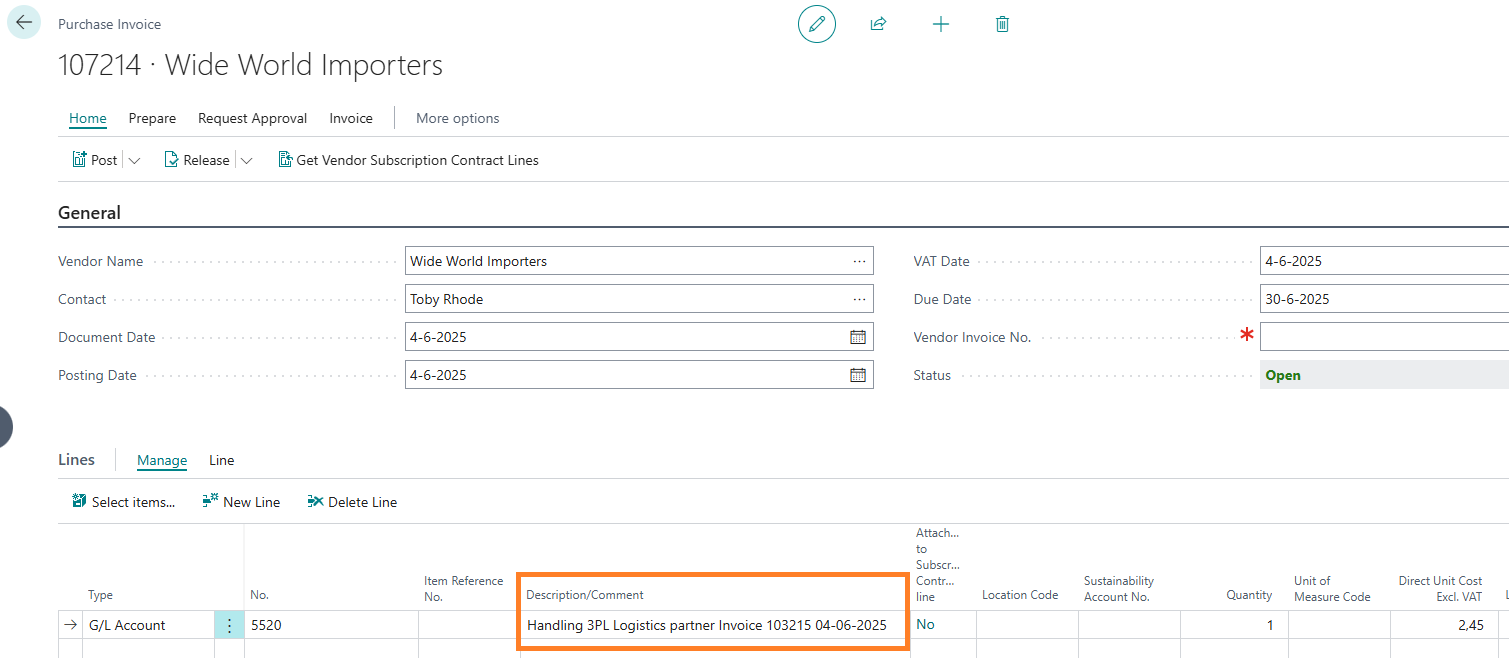
Task: Click the Item Reference No. column header
Action: (x=464, y=588)
